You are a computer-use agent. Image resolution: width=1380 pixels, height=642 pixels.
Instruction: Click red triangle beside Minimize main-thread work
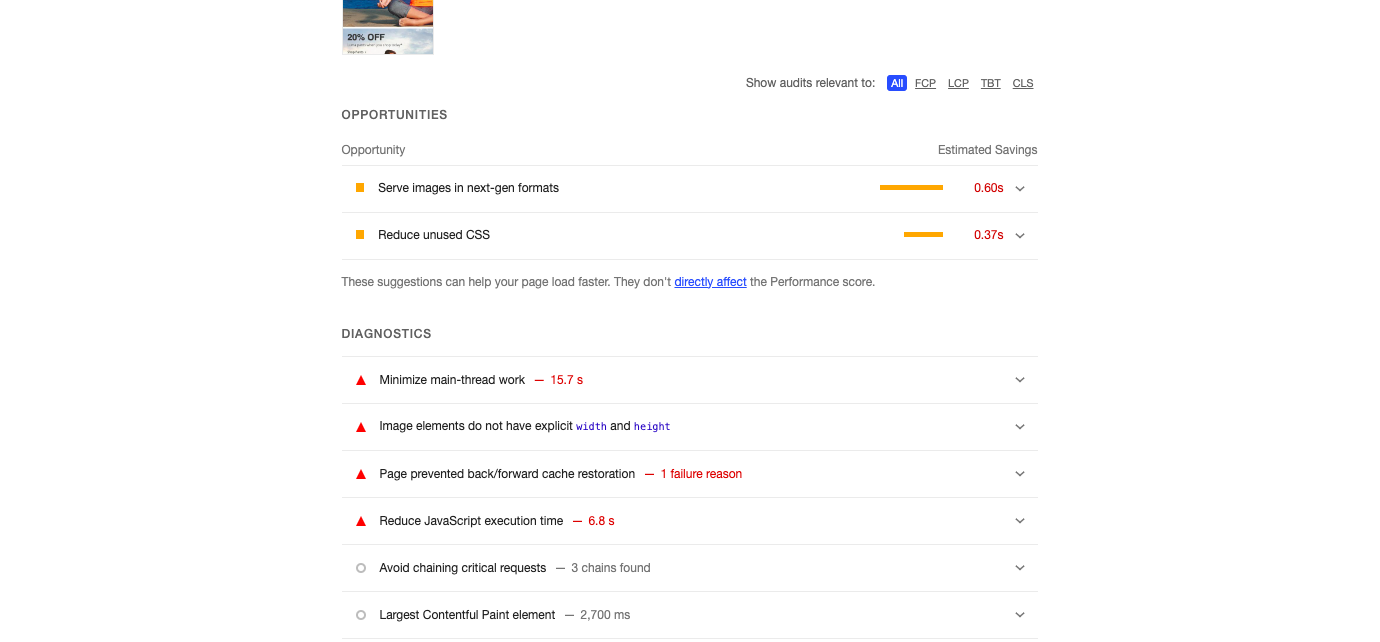361,380
